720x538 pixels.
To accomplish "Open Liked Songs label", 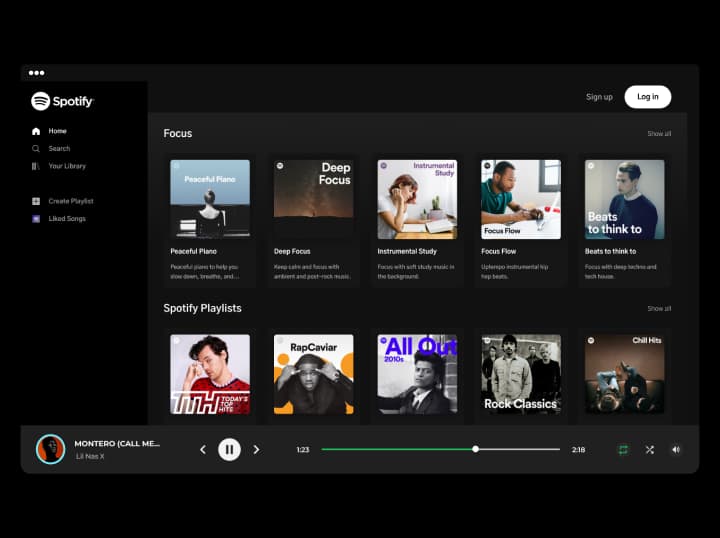I will click(67, 219).
